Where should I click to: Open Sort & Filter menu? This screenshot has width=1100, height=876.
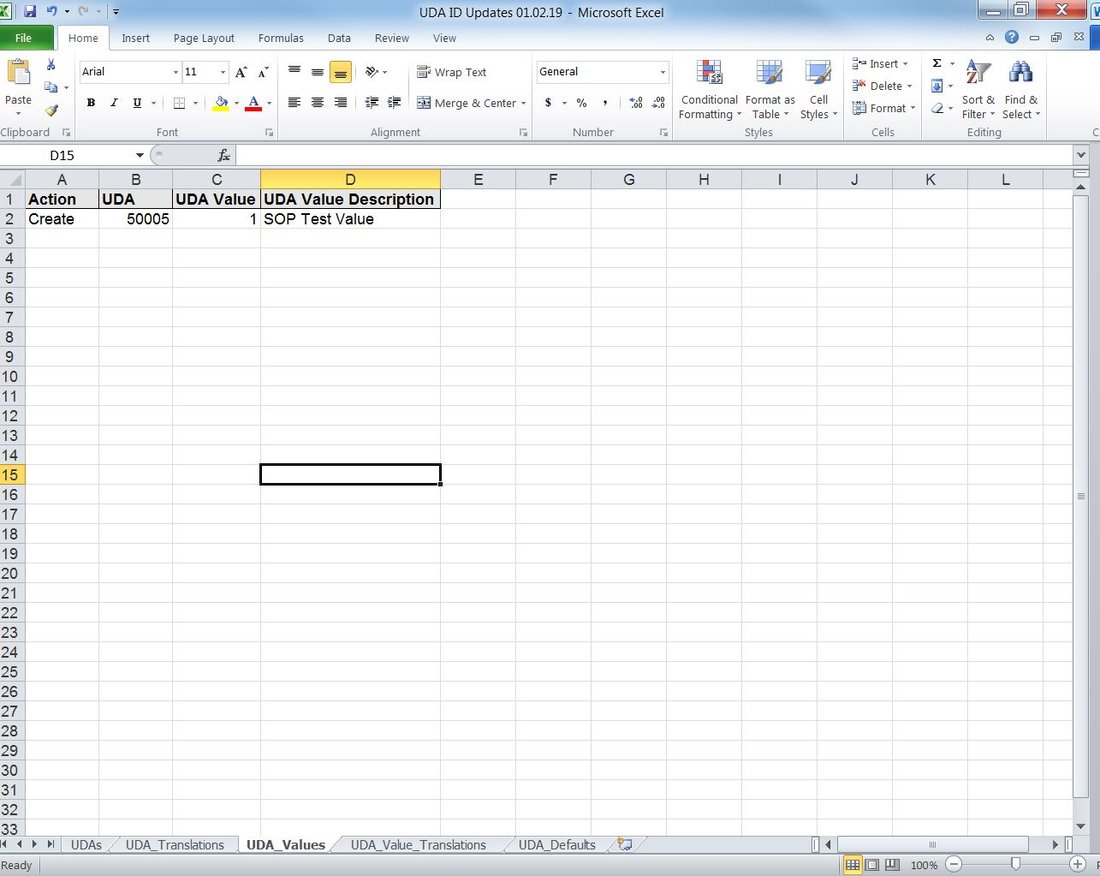(x=978, y=89)
